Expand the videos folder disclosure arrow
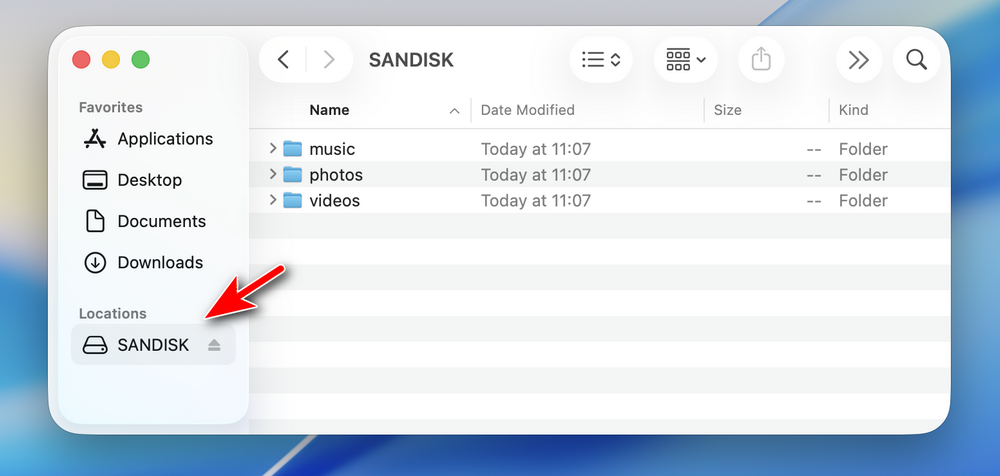This screenshot has width=1000, height=476. [273, 201]
